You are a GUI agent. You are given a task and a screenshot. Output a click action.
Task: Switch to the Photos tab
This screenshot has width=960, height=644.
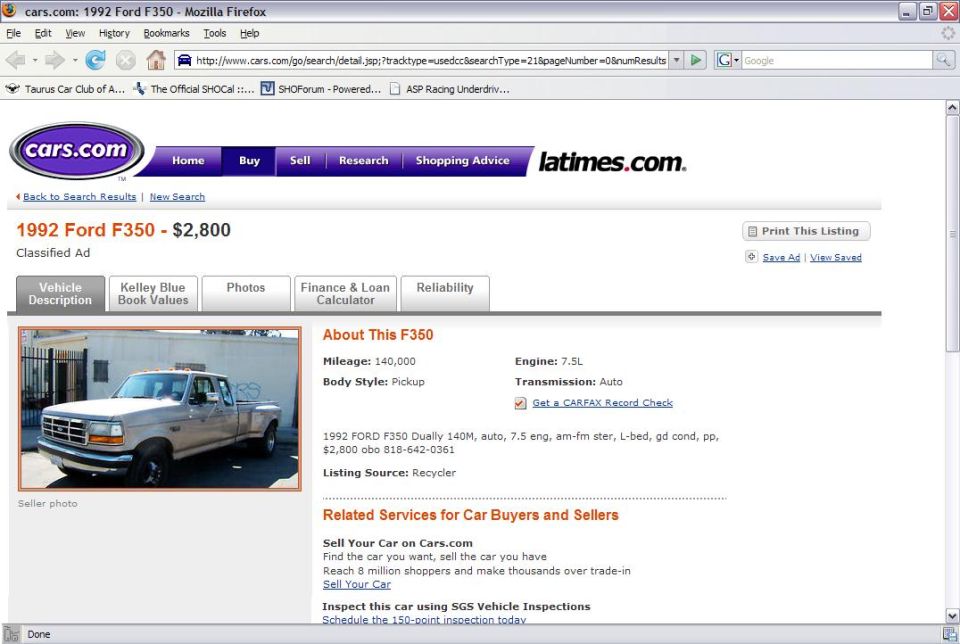pyautogui.click(x=246, y=294)
